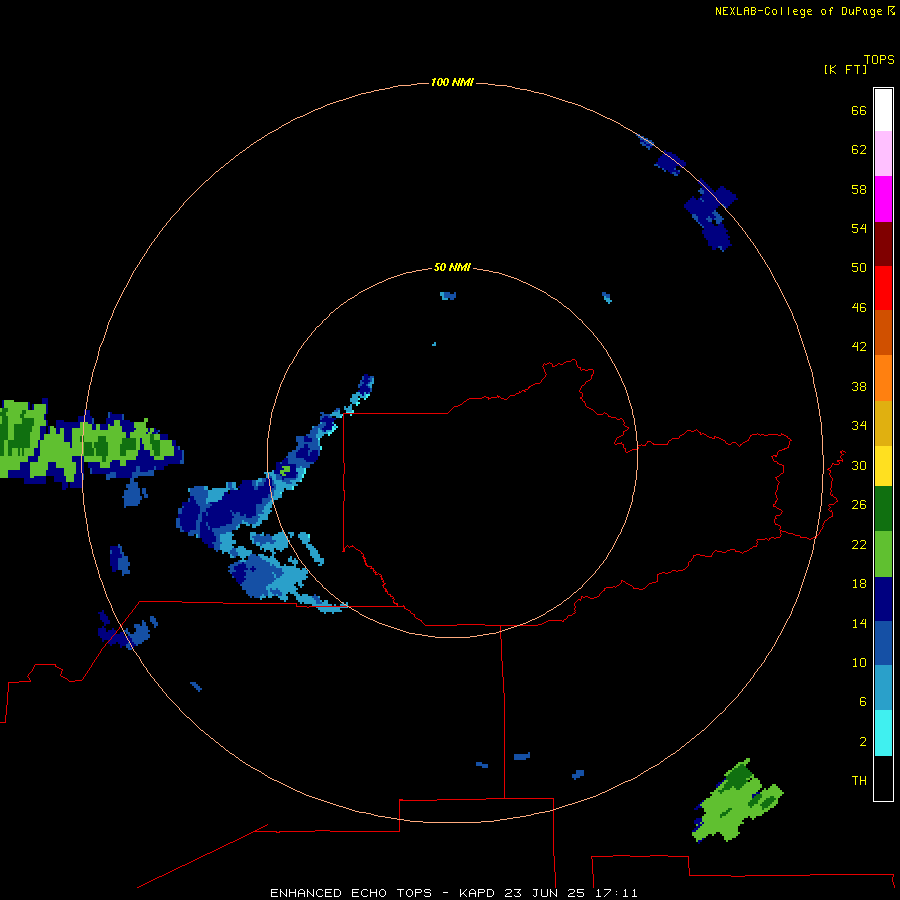Click the TH threshold legend label

[859, 781]
